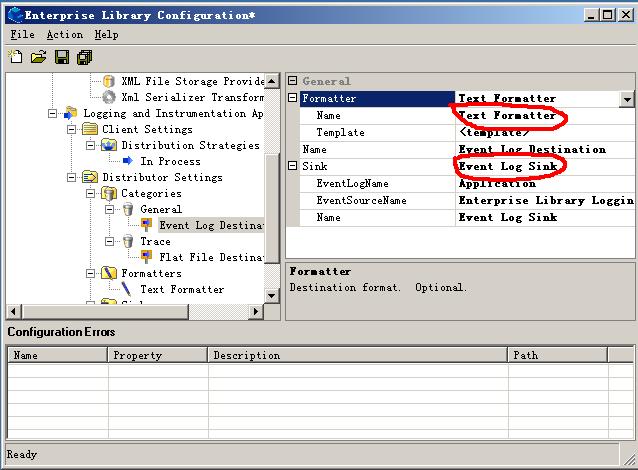
Task: Open the Action menu
Action: pyautogui.click(x=65, y=34)
